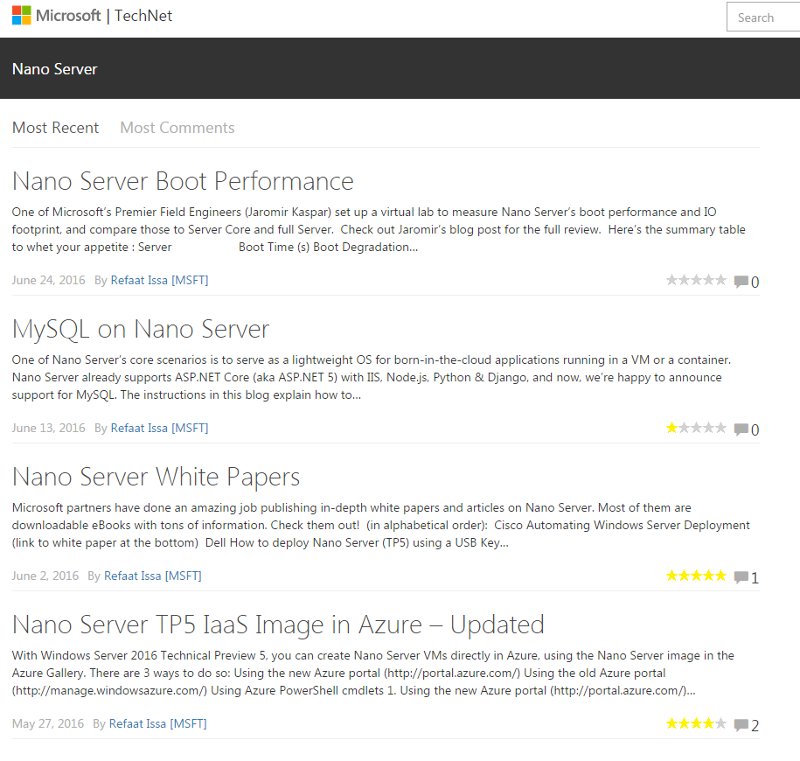The width and height of the screenshot is (800, 761).
Task: Open the TechNet home link
Action: coord(143,16)
